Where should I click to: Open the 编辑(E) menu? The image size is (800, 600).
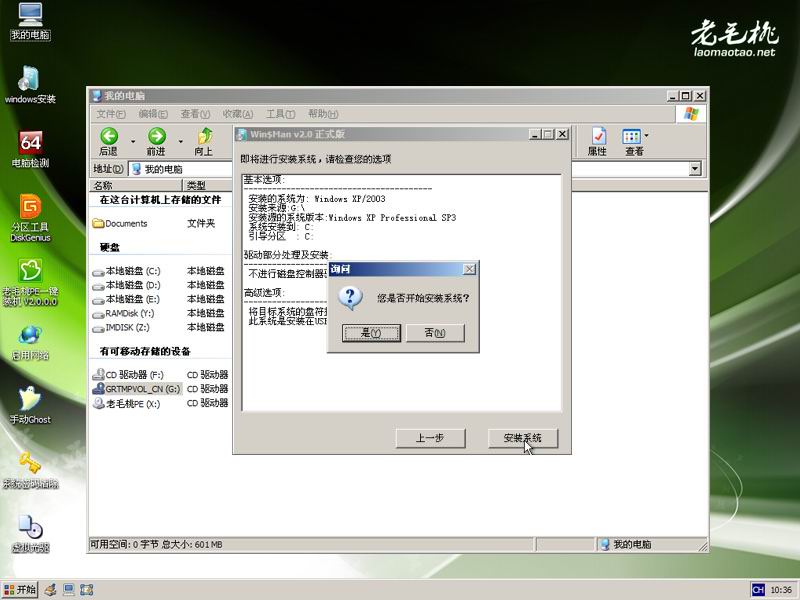pos(153,114)
